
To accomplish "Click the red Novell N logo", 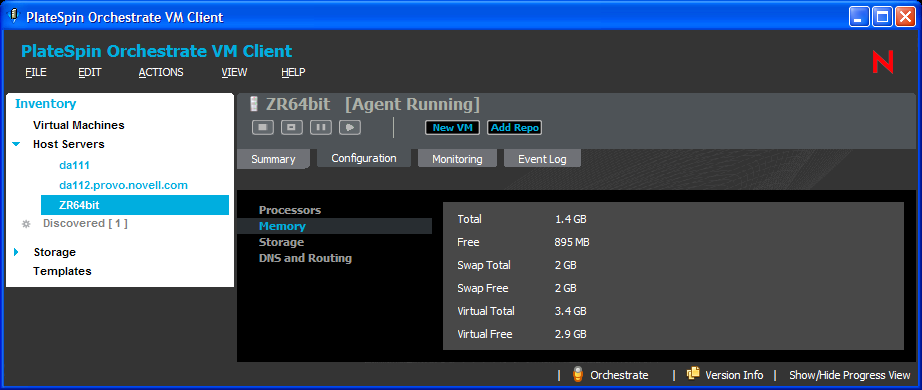I will click(883, 62).
